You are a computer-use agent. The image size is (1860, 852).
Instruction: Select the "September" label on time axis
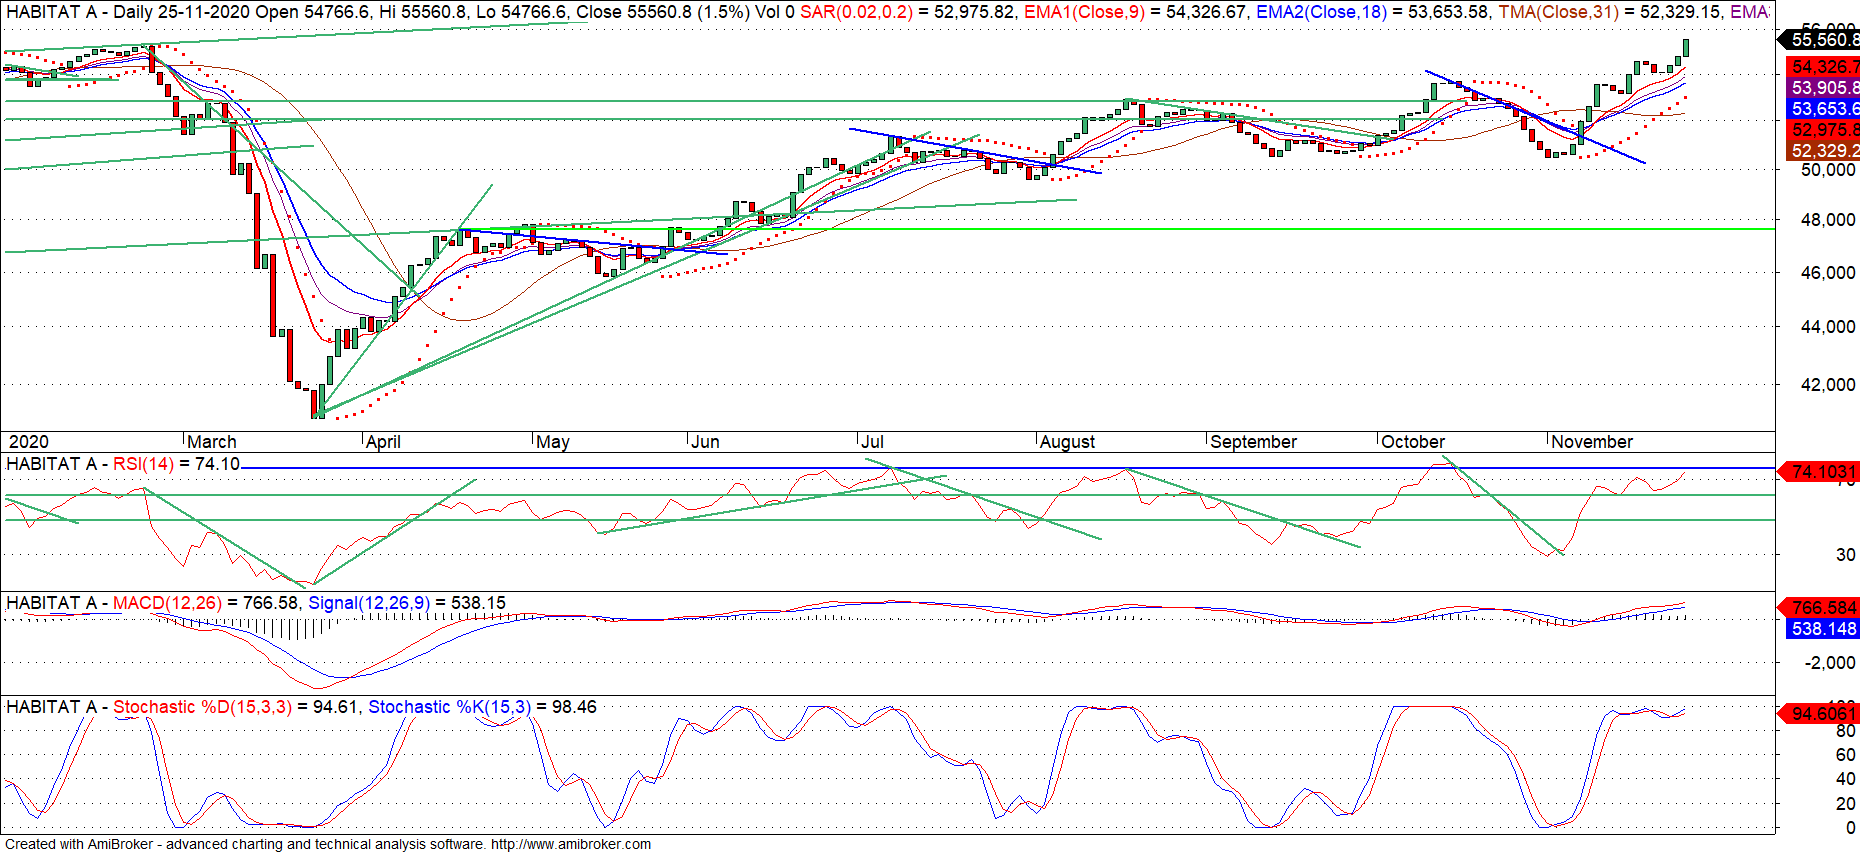click(1254, 442)
